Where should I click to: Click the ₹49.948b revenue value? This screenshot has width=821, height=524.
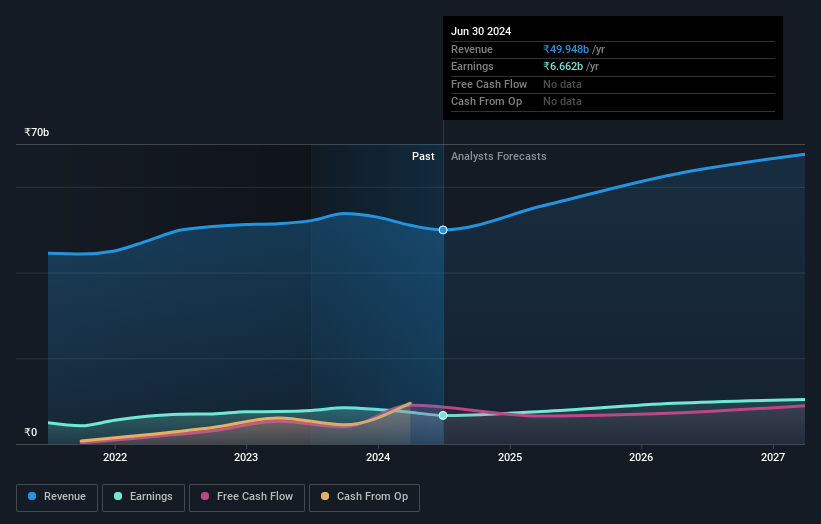pyautogui.click(x=566, y=49)
